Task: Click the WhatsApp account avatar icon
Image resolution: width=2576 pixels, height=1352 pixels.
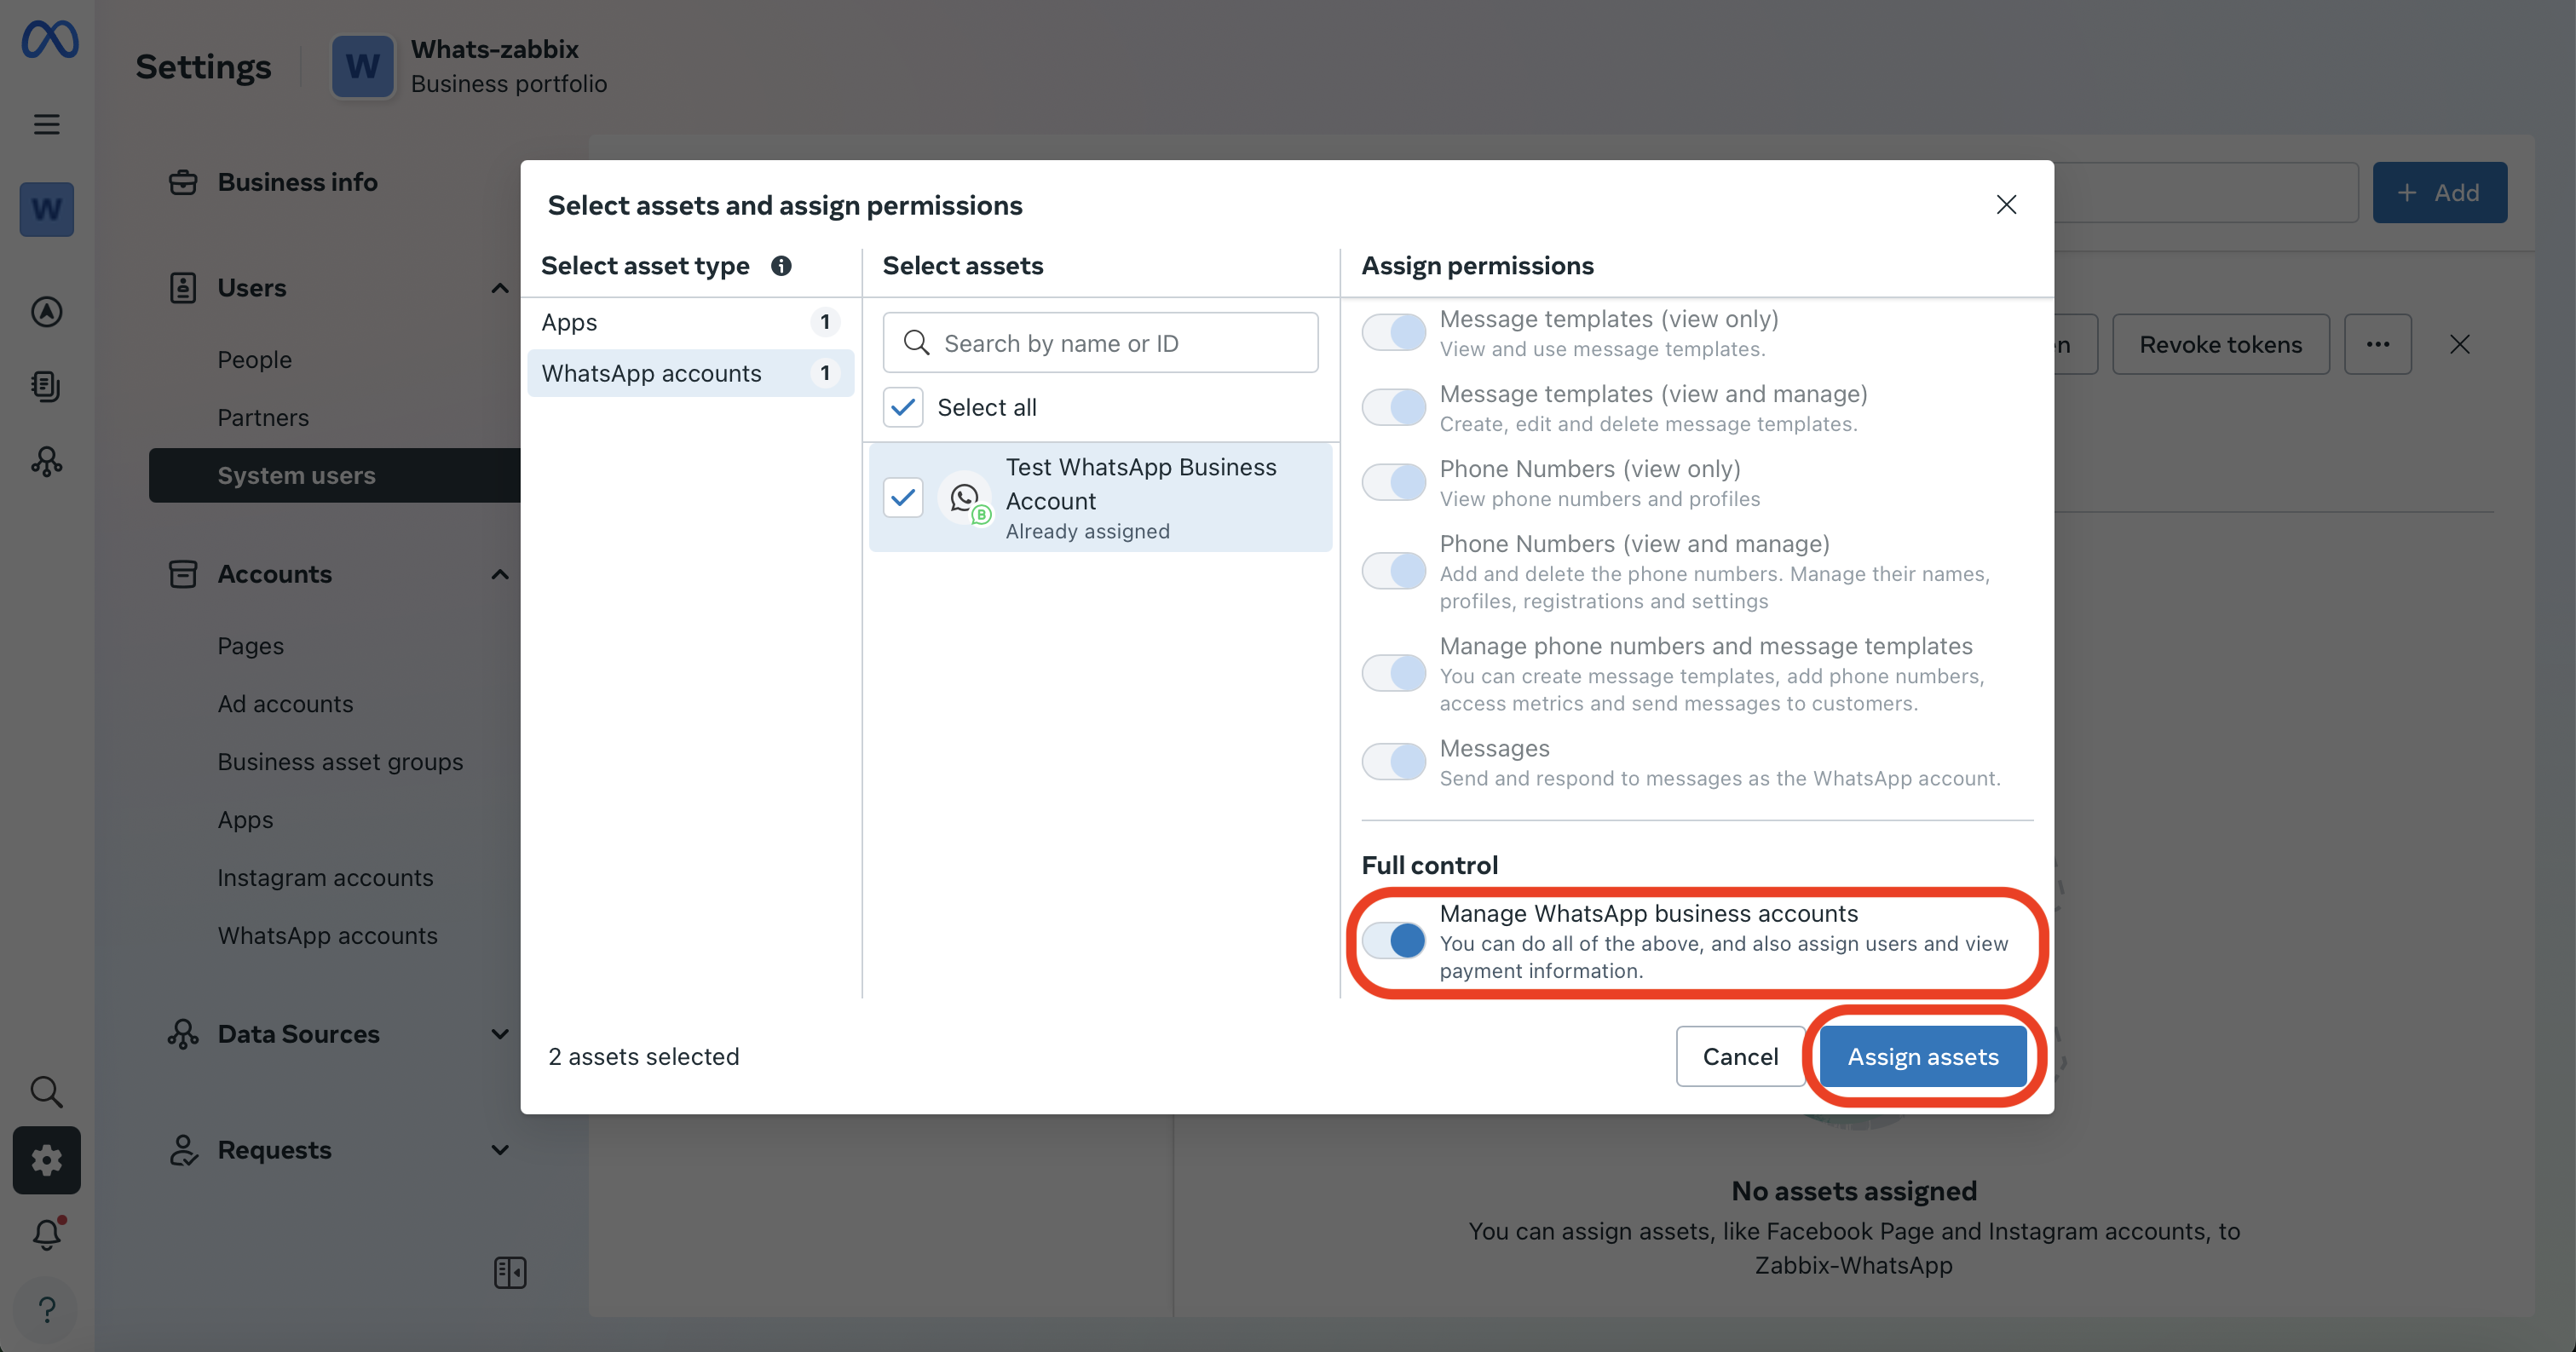Action: click(x=965, y=498)
